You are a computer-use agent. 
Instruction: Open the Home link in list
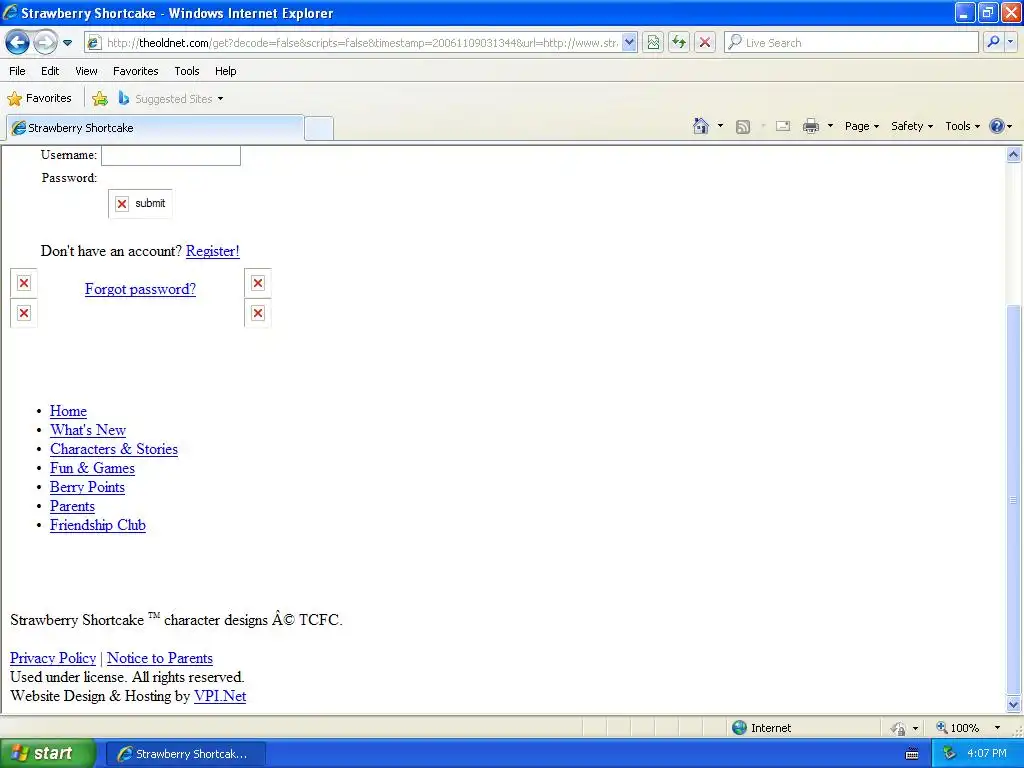69,411
